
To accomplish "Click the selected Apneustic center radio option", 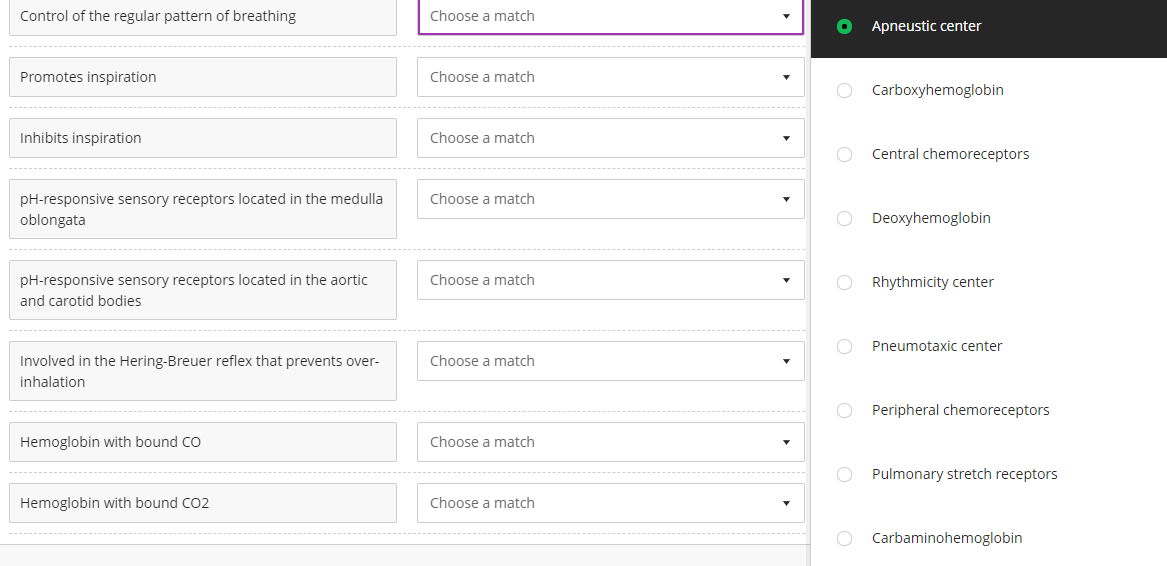I will (844, 26).
